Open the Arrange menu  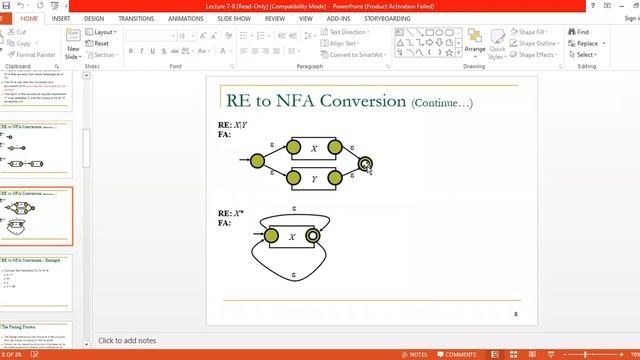click(475, 43)
